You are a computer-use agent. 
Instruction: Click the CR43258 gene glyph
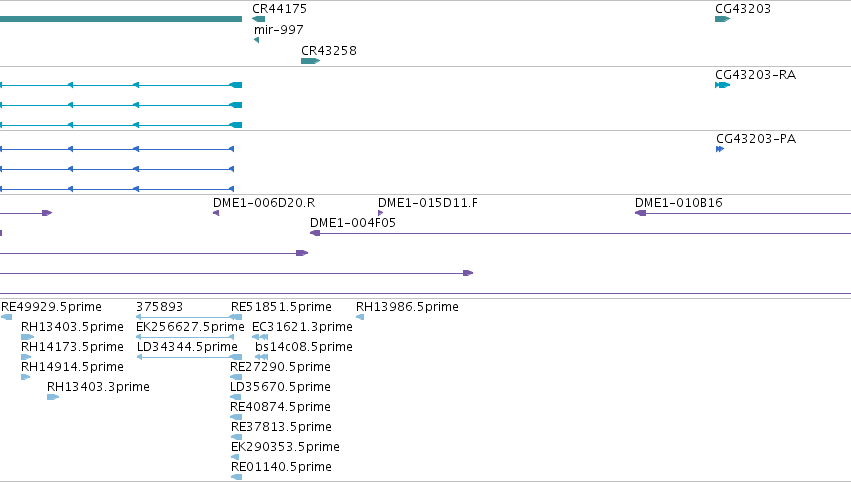[x=310, y=61]
